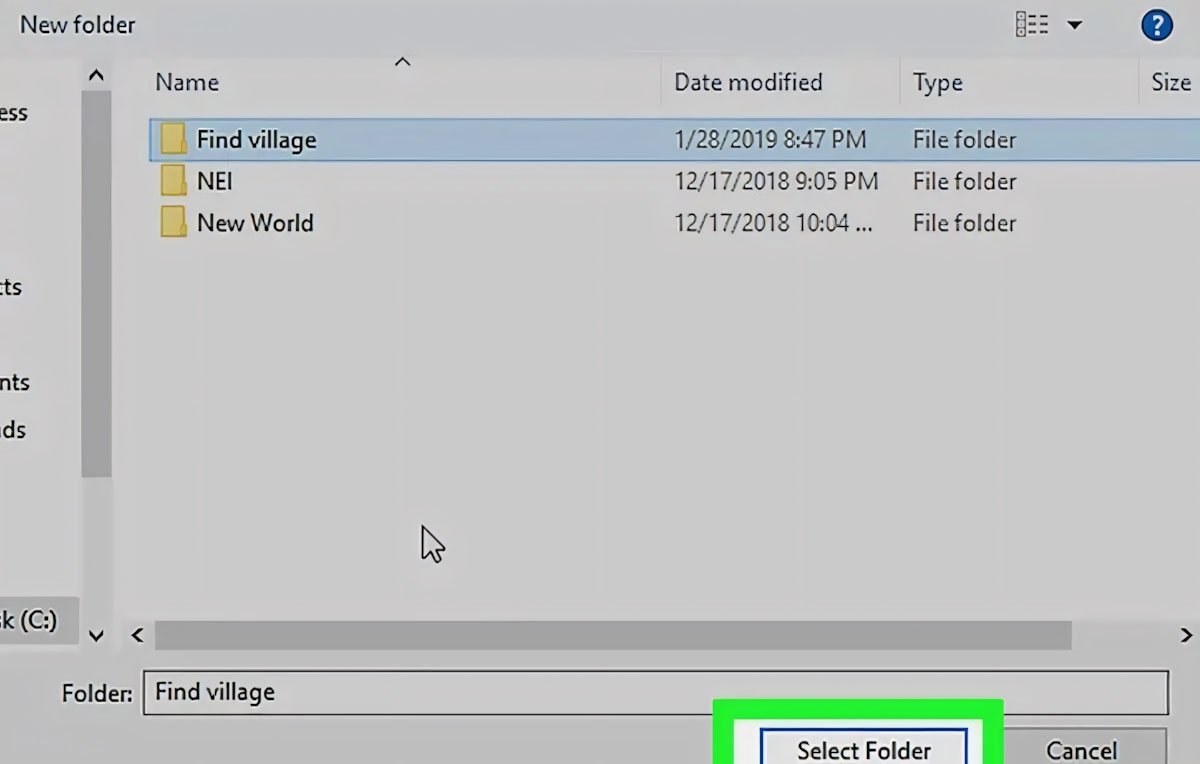This screenshot has height=764, width=1200.
Task: Click the horizontal scrollbar right arrow
Action: click(1186, 635)
